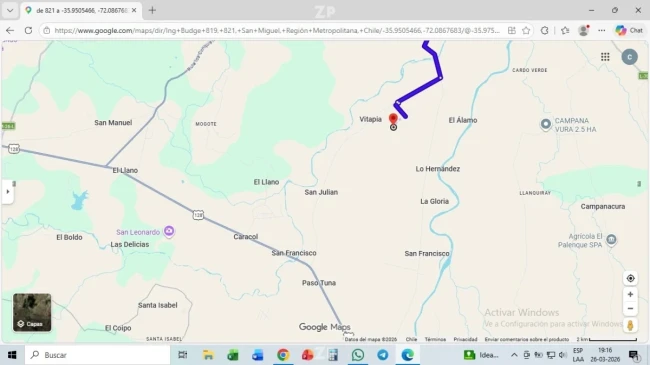Click the El Boldo place label
The image size is (650, 365).
pos(69,237)
